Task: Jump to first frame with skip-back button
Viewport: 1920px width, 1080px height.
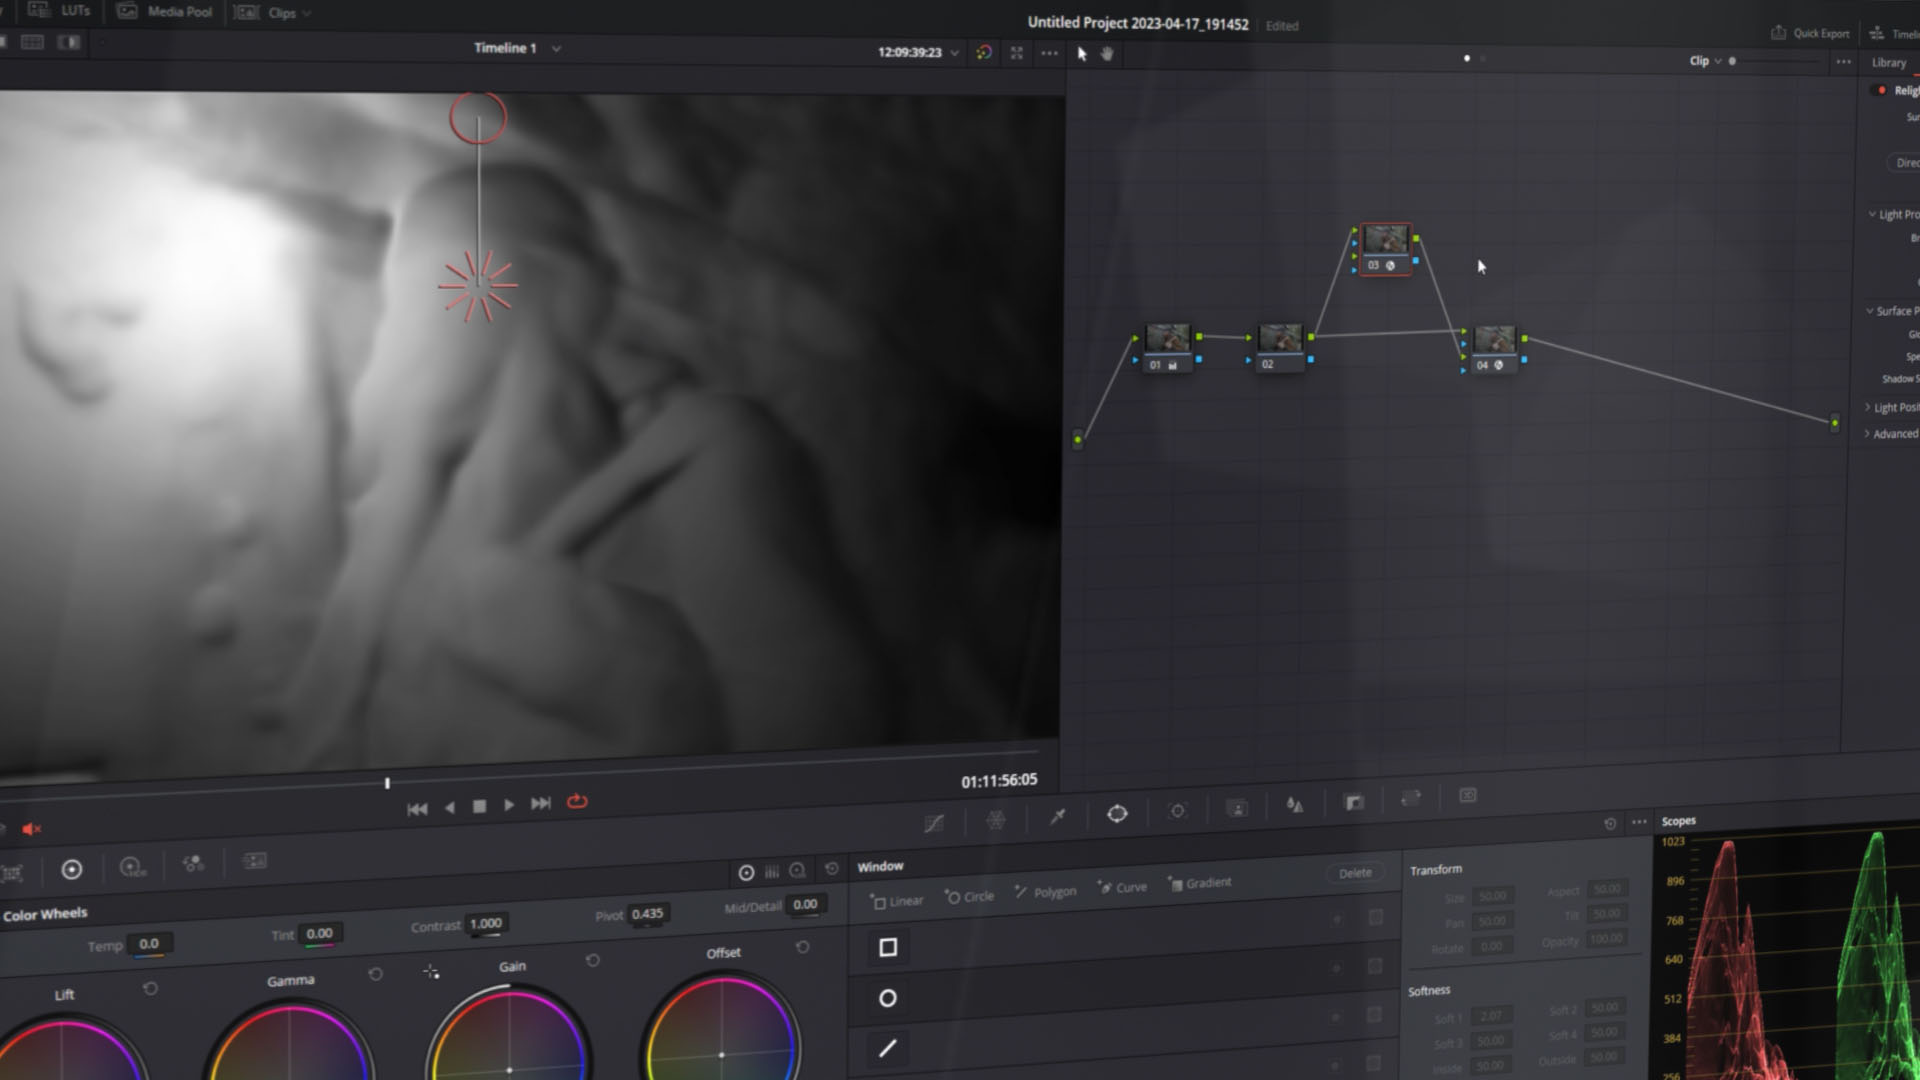Action: pyautogui.click(x=417, y=809)
